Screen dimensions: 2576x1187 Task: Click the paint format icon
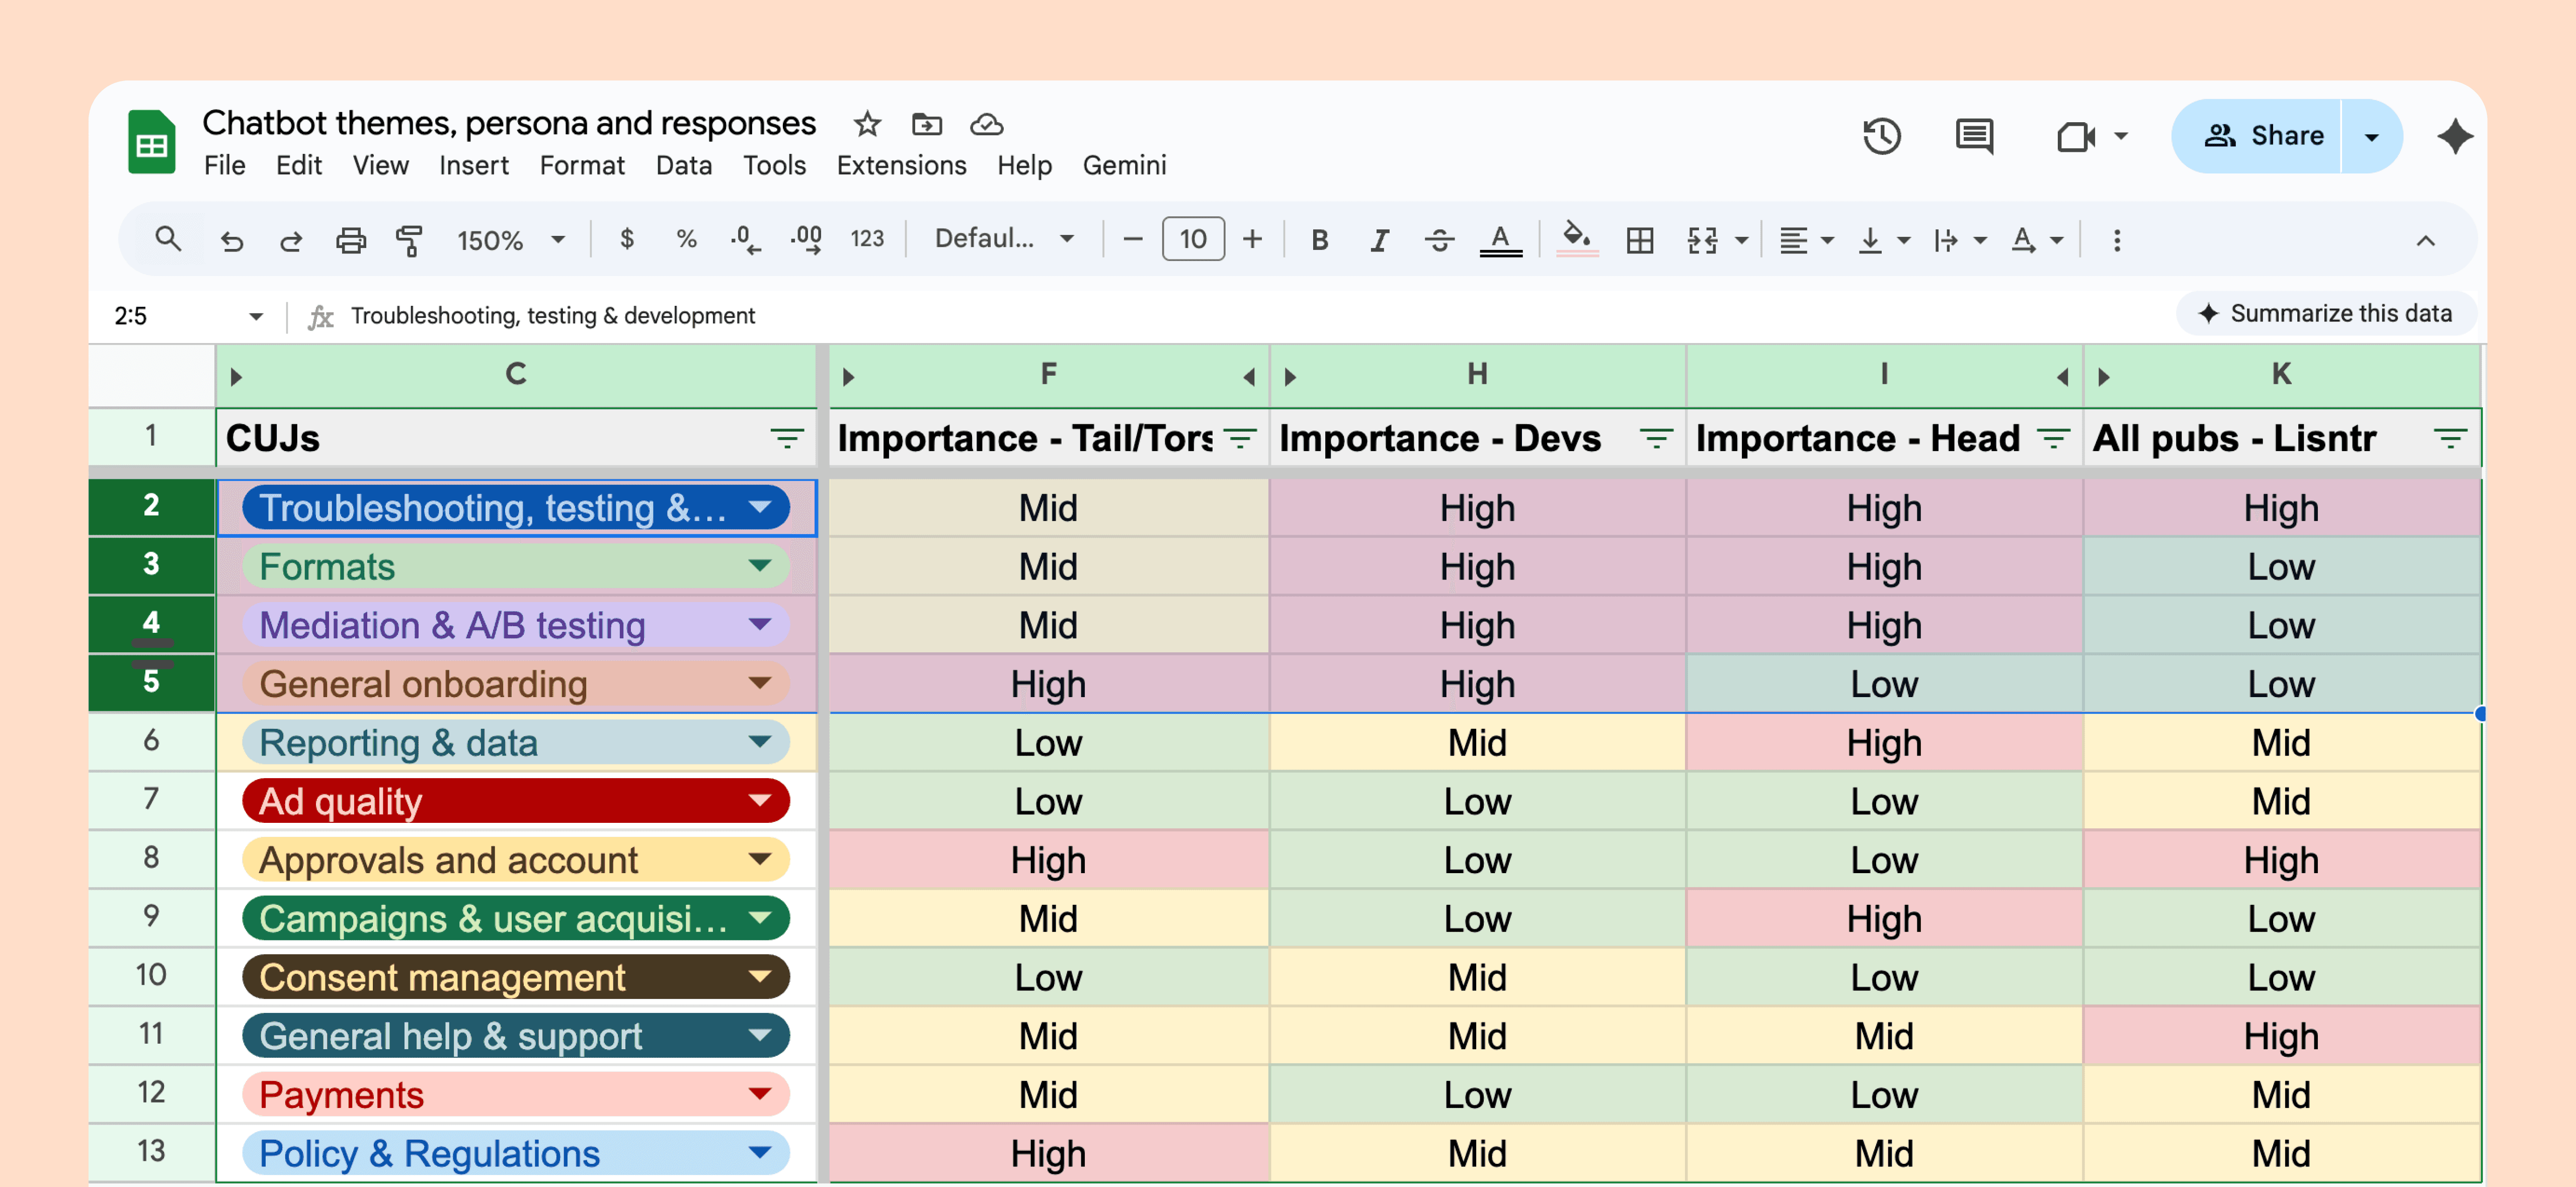[409, 240]
